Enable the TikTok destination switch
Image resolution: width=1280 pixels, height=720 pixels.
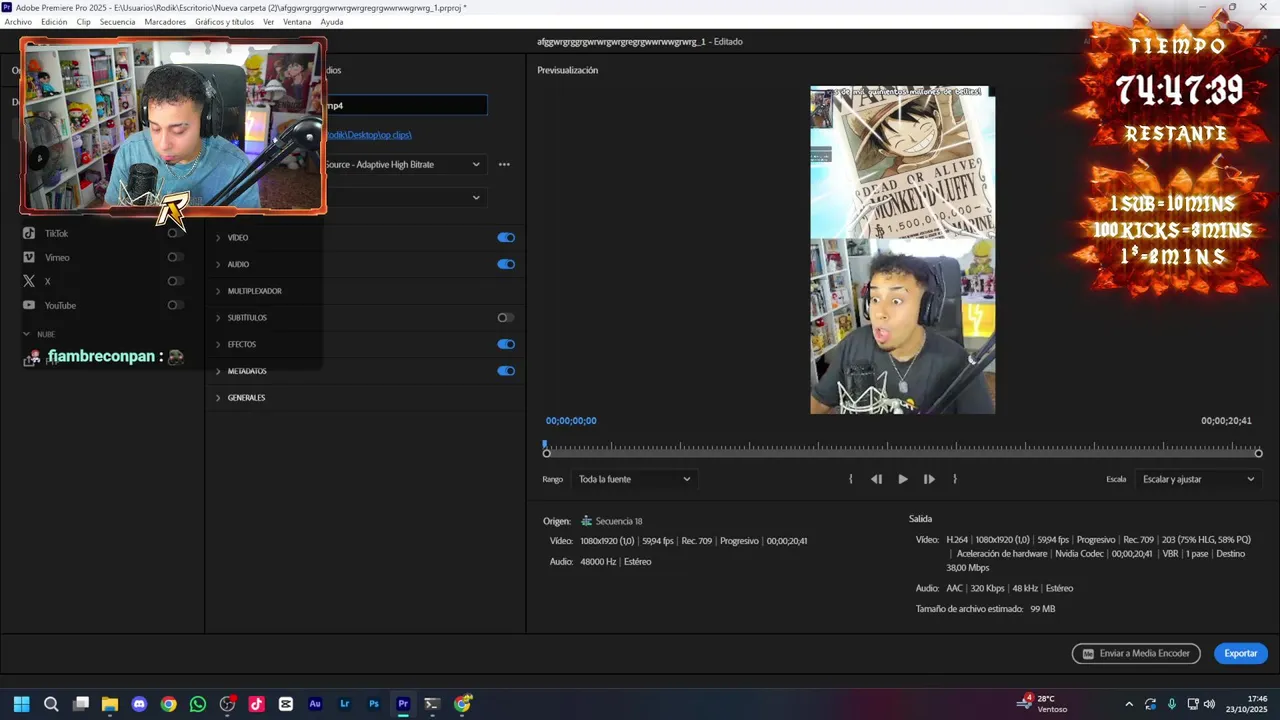coord(175,233)
